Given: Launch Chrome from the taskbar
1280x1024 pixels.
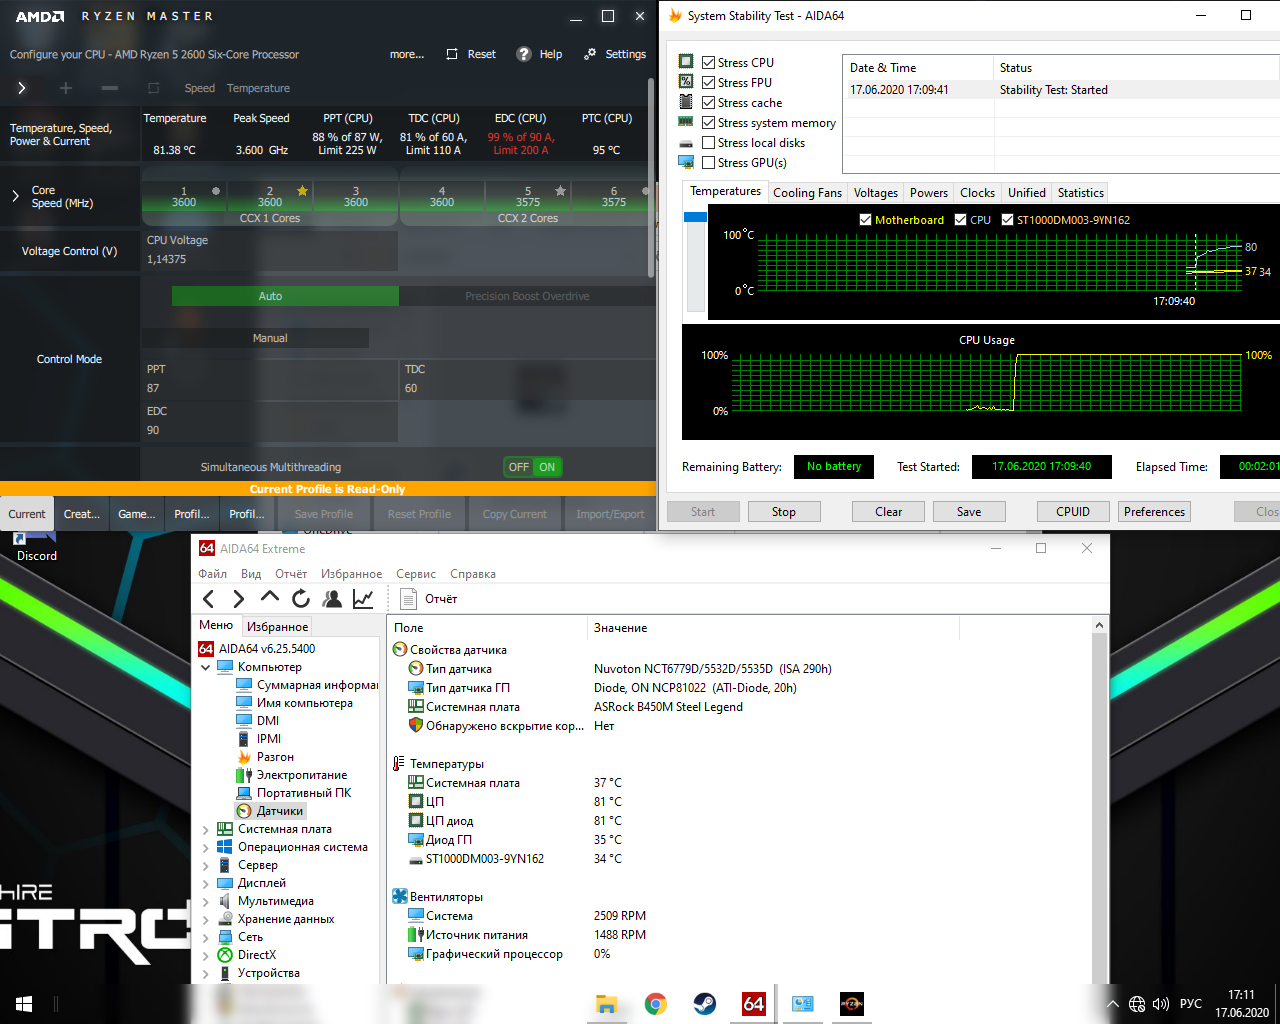Looking at the screenshot, I should coord(655,1003).
